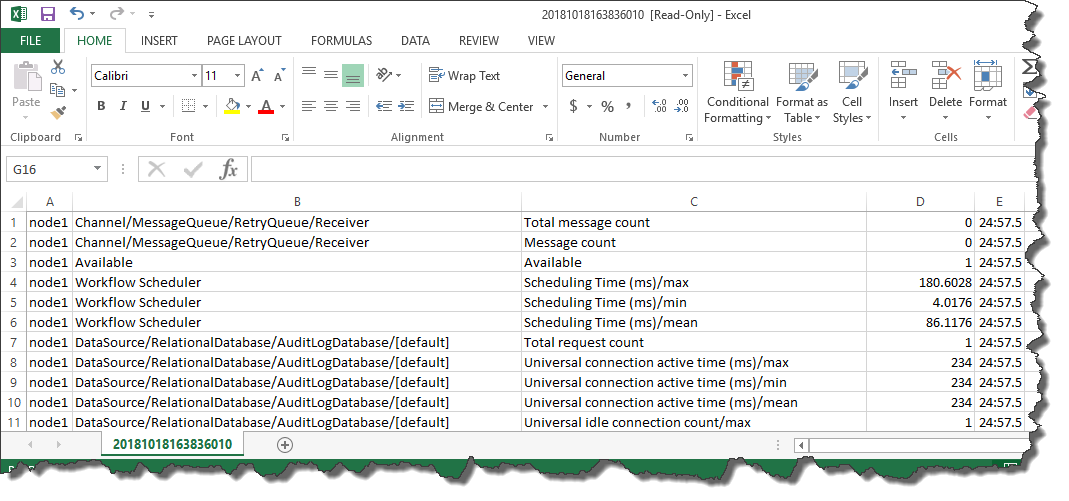Open the FILE menu
This screenshot has width=1069, height=501.
coord(30,41)
